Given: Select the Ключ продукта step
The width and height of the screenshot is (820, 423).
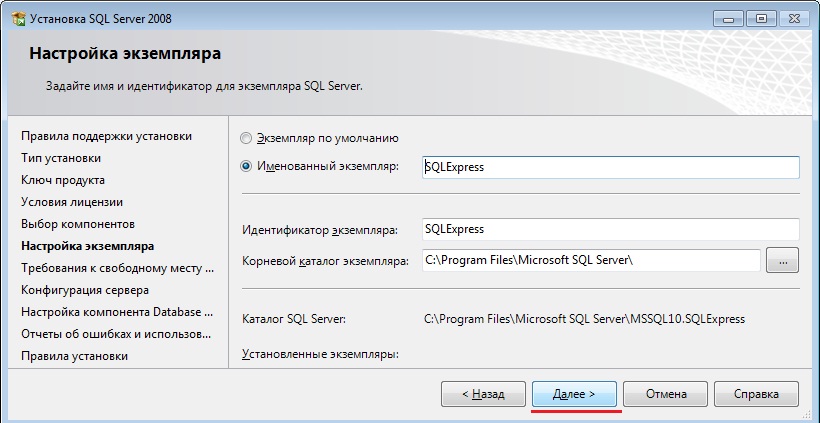Looking at the screenshot, I should 63,180.
